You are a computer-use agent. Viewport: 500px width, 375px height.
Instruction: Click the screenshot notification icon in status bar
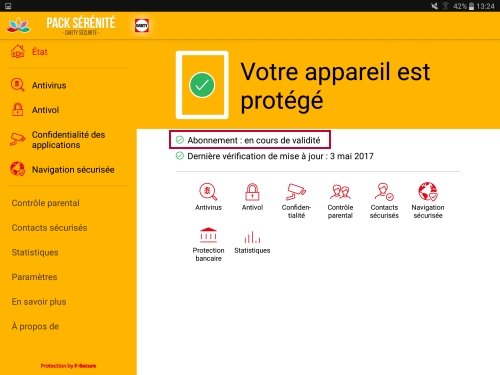click(8, 6)
